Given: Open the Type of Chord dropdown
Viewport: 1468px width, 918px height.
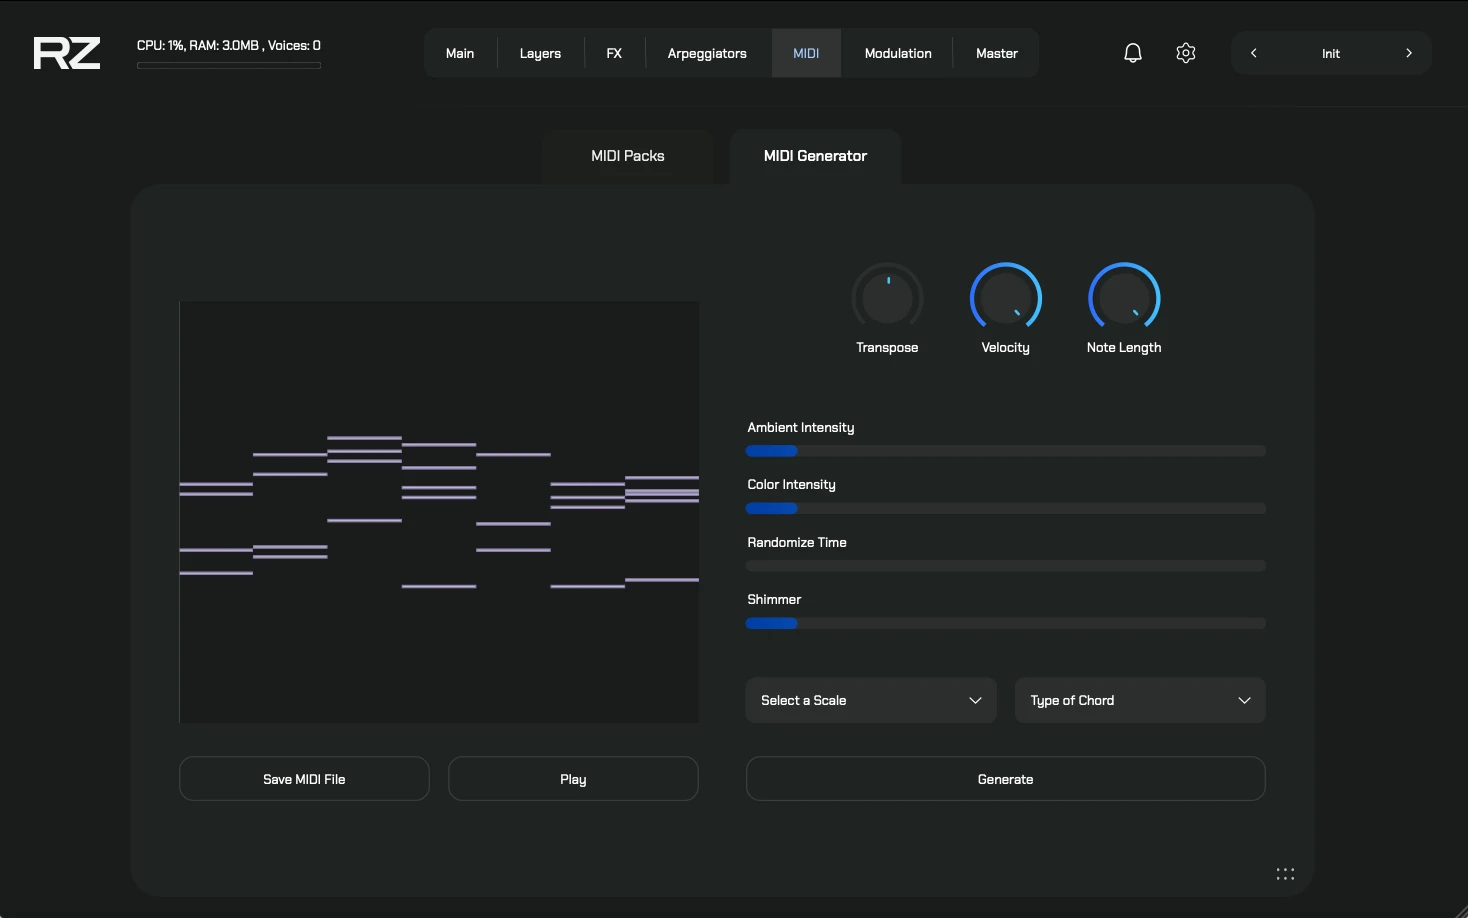Looking at the screenshot, I should coord(1139,700).
